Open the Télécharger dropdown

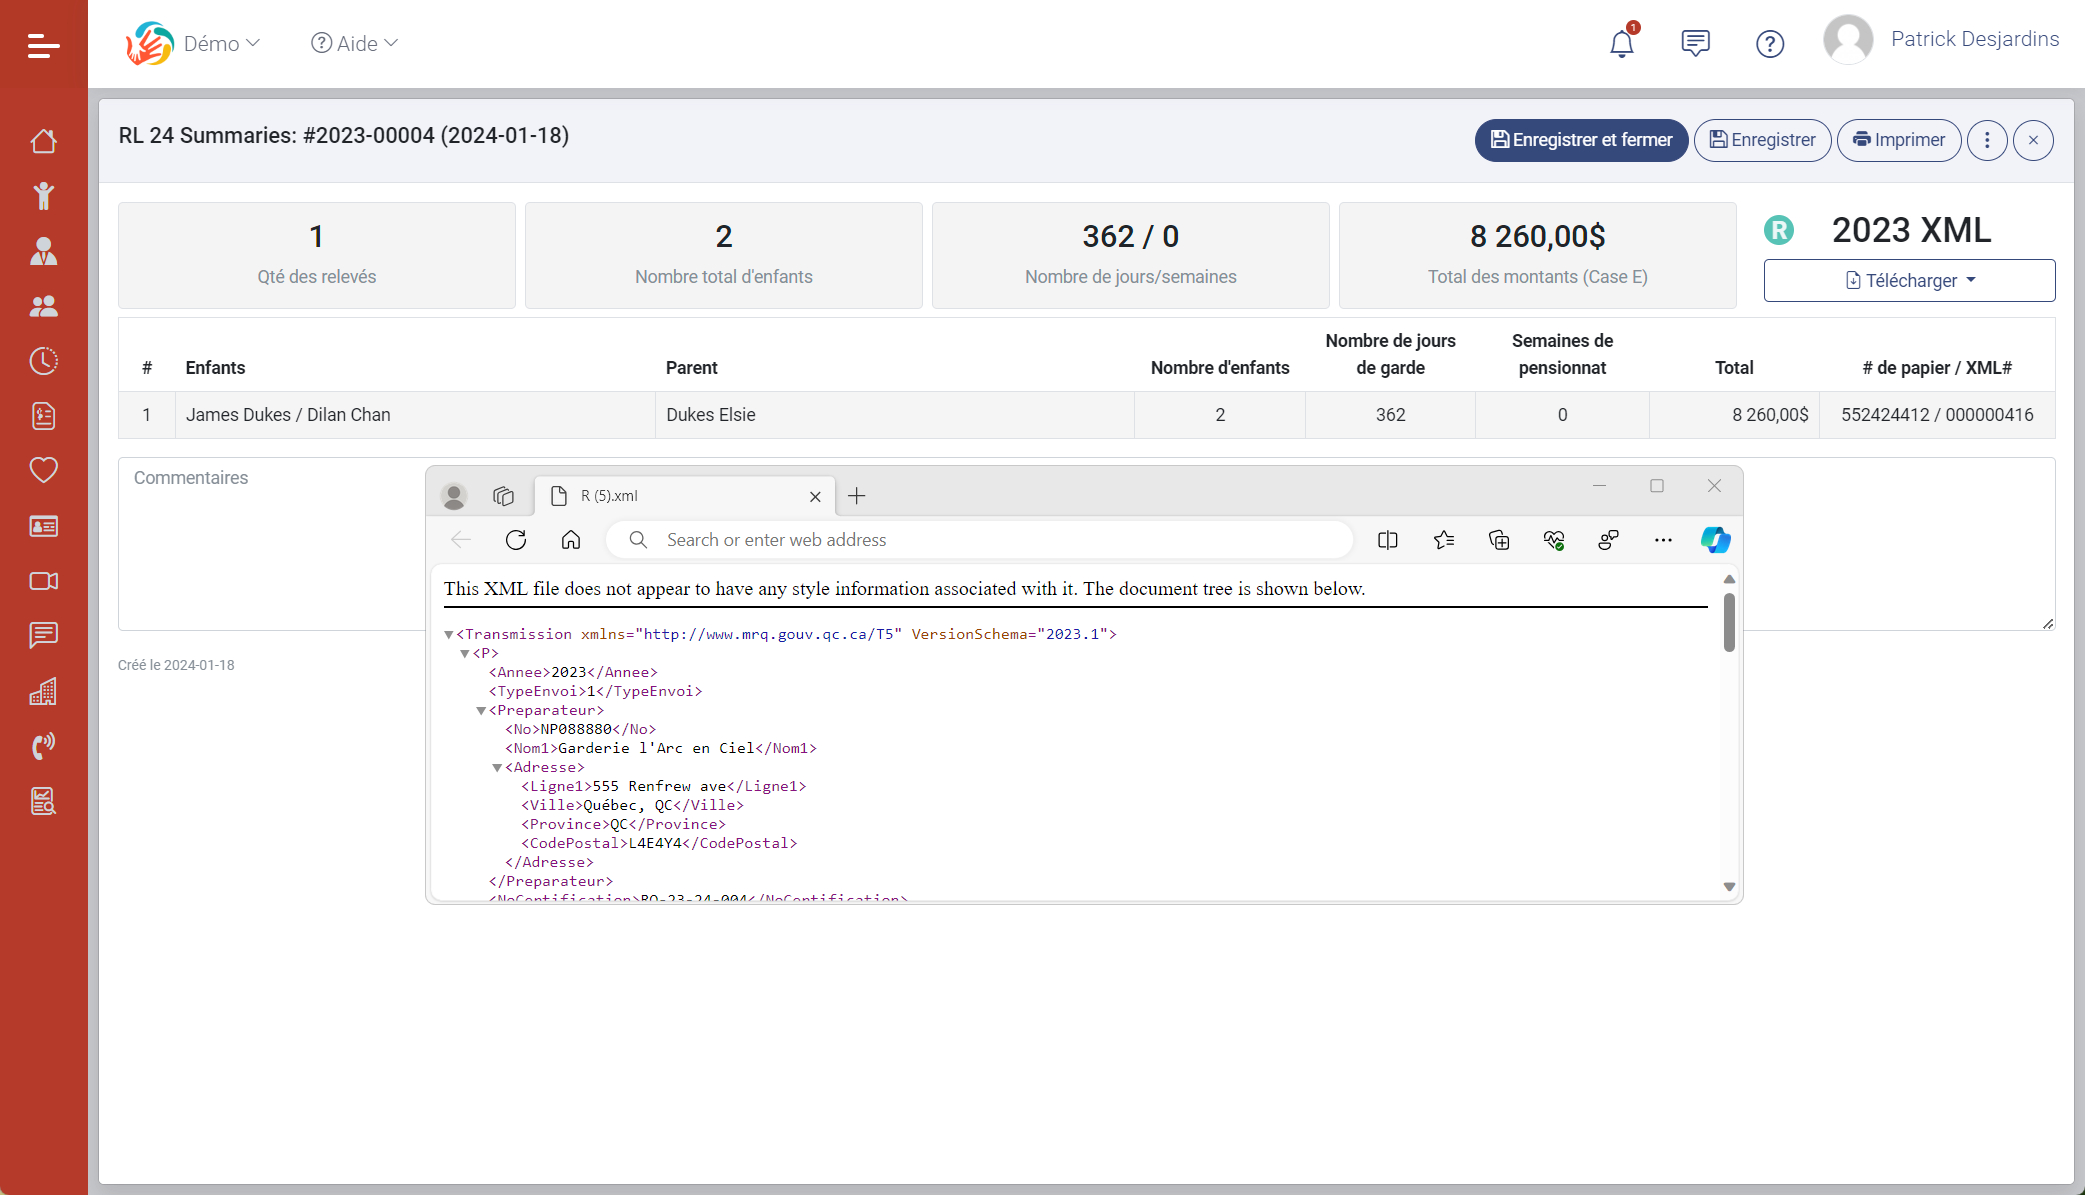(x=1908, y=281)
